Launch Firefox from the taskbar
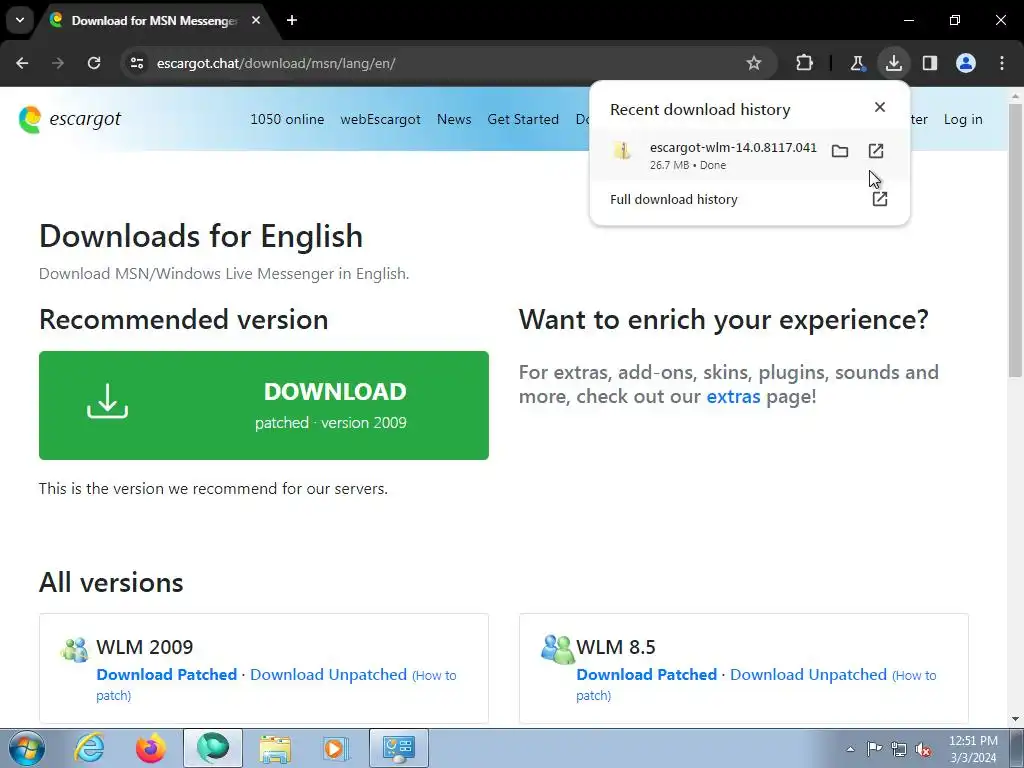This screenshot has height=768, width=1024. (x=151, y=748)
